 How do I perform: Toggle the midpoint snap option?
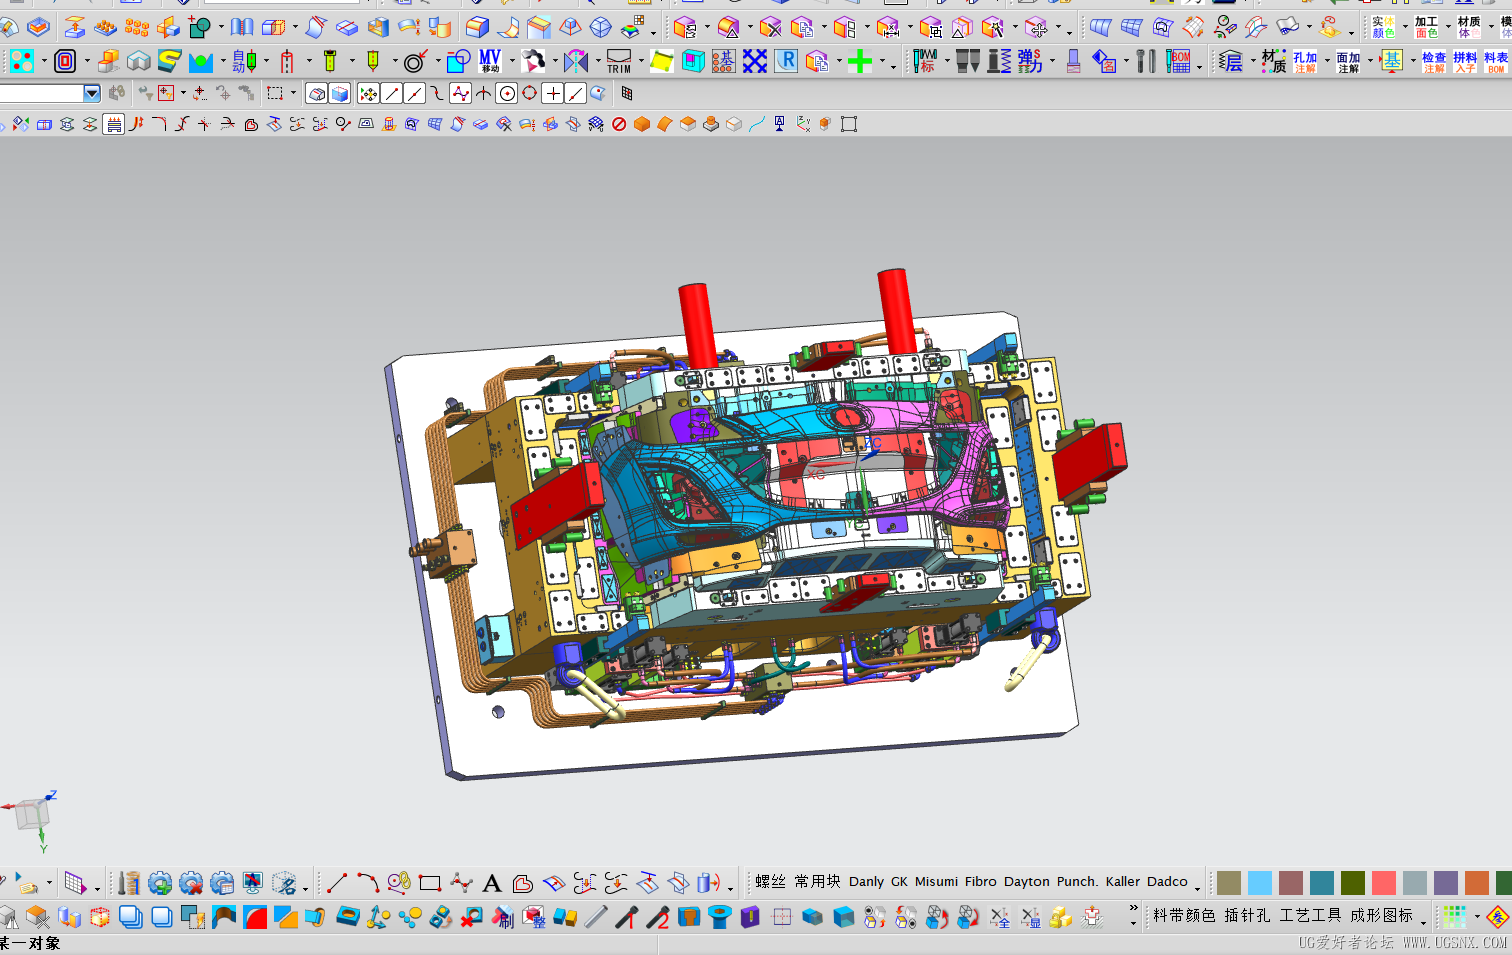pos(414,94)
